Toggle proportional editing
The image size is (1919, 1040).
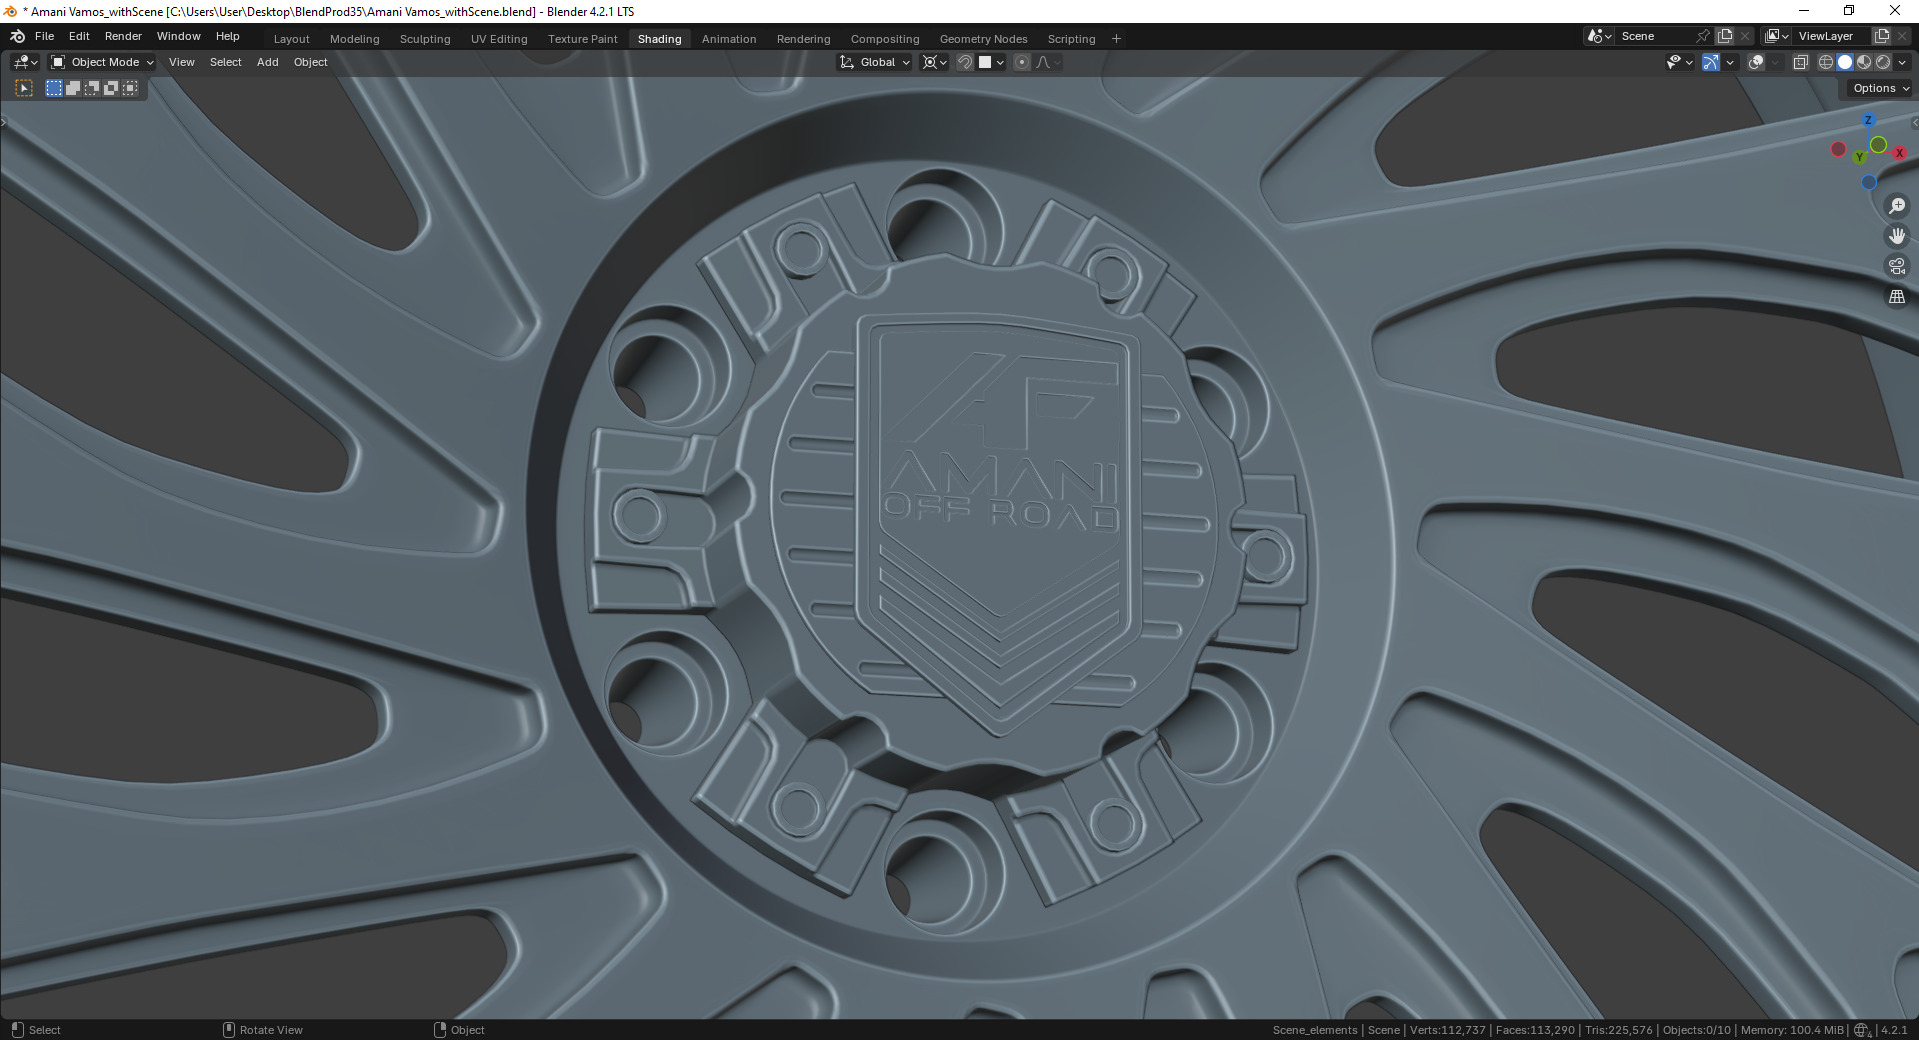click(x=1022, y=62)
